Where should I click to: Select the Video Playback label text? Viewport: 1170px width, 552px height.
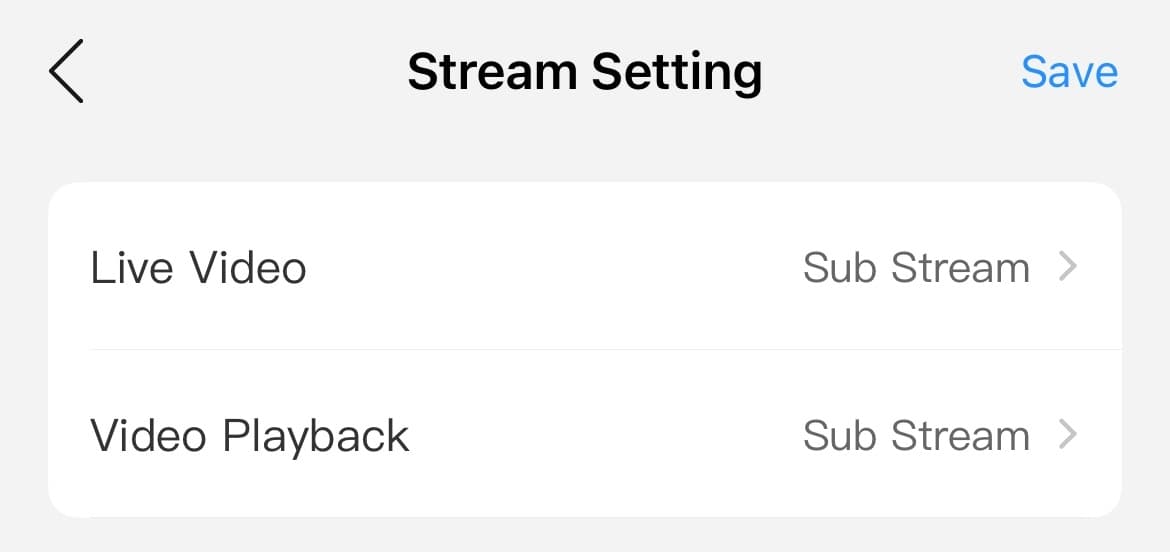click(x=250, y=436)
